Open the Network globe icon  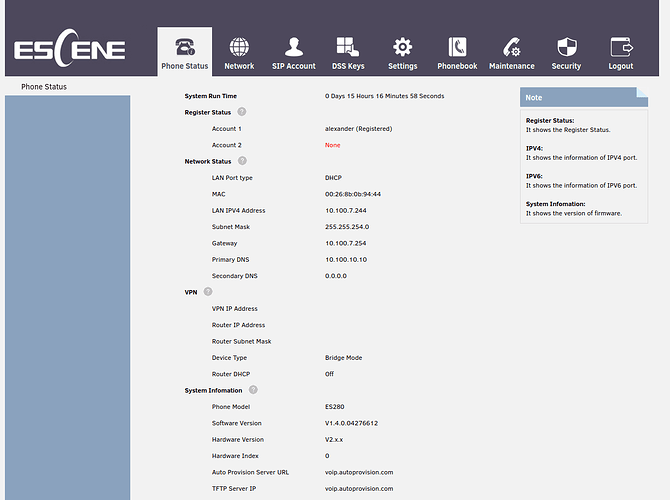(x=239, y=47)
